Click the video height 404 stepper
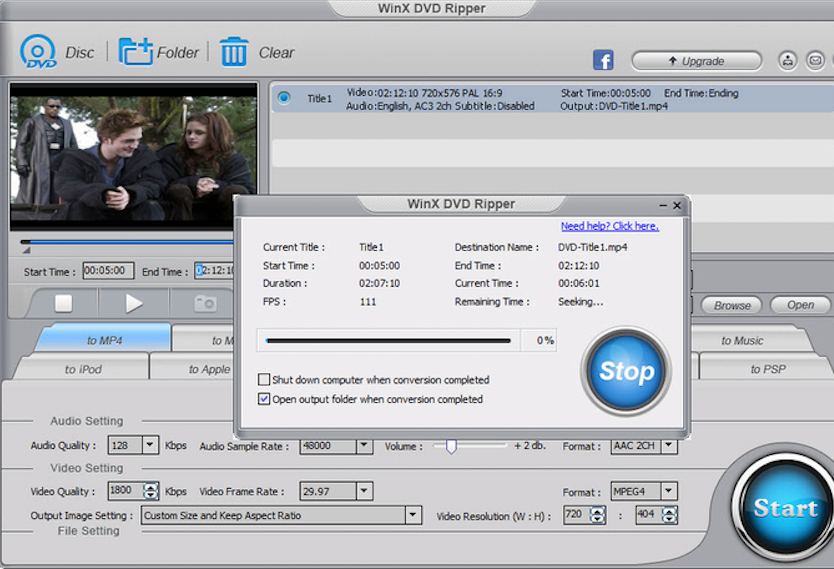Viewport: 834px width, 569px height. point(669,515)
